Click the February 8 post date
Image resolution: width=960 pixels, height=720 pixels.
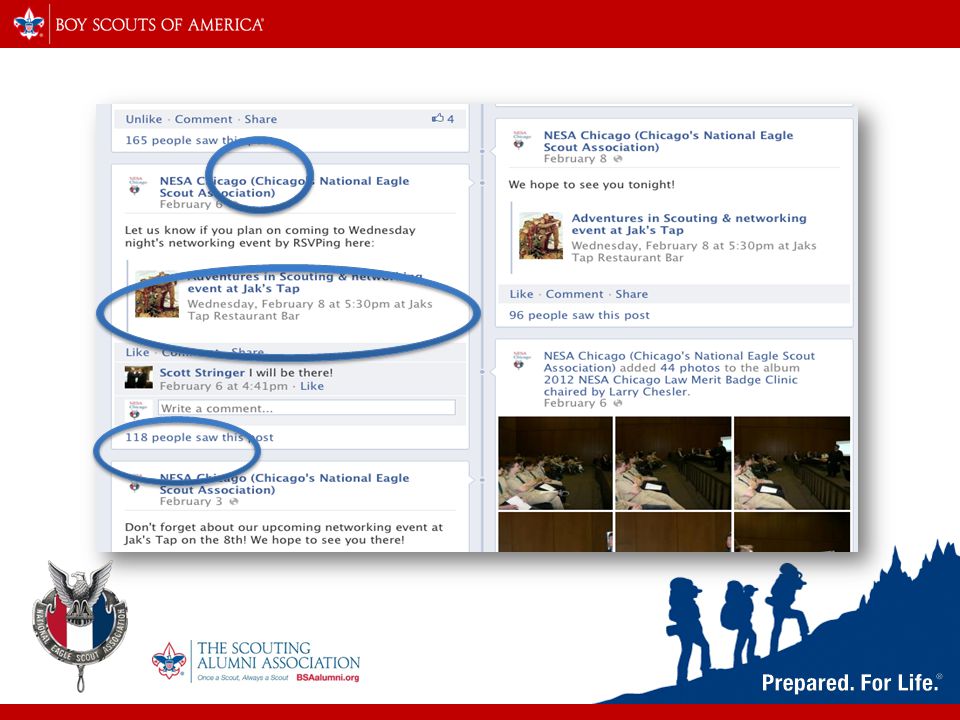[x=575, y=159]
